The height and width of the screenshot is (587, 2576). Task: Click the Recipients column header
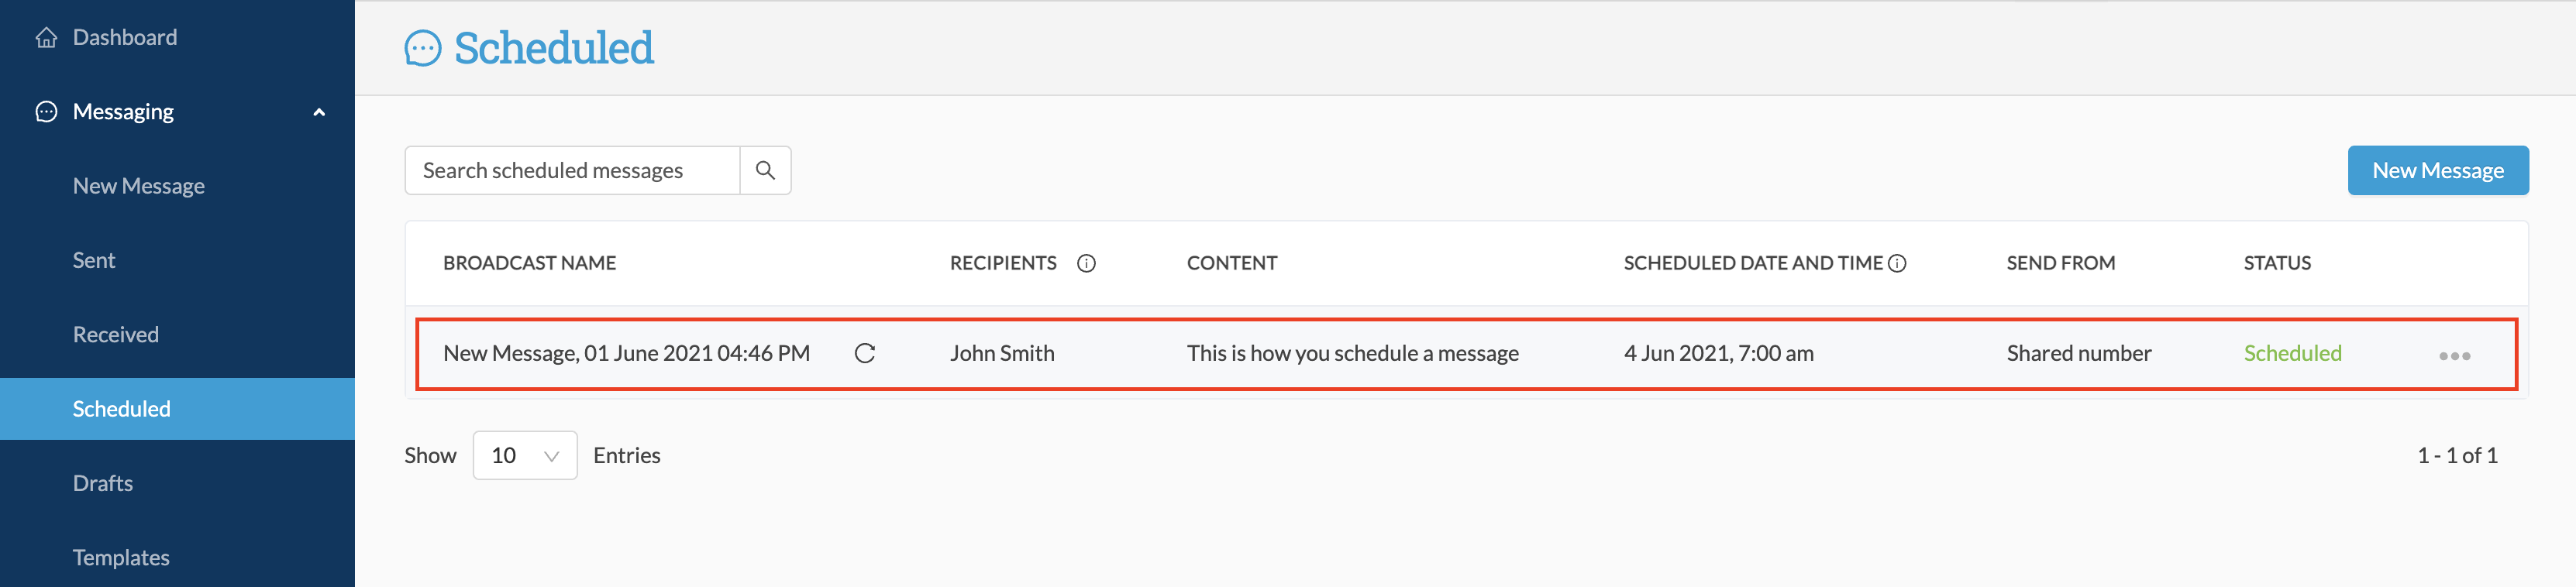[1003, 263]
